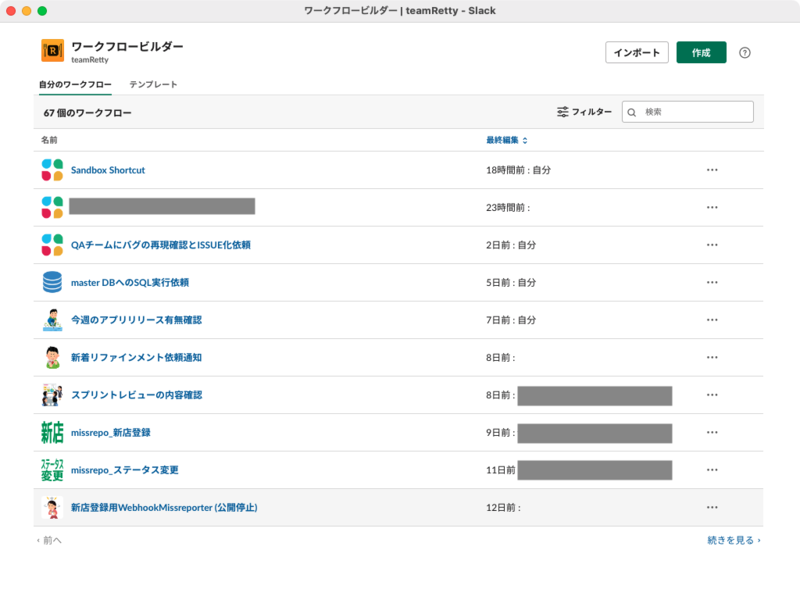Click the 新着リファインメント依頼通知 row icon
This screenshot has height=589, width=800.
coord(52,357)
